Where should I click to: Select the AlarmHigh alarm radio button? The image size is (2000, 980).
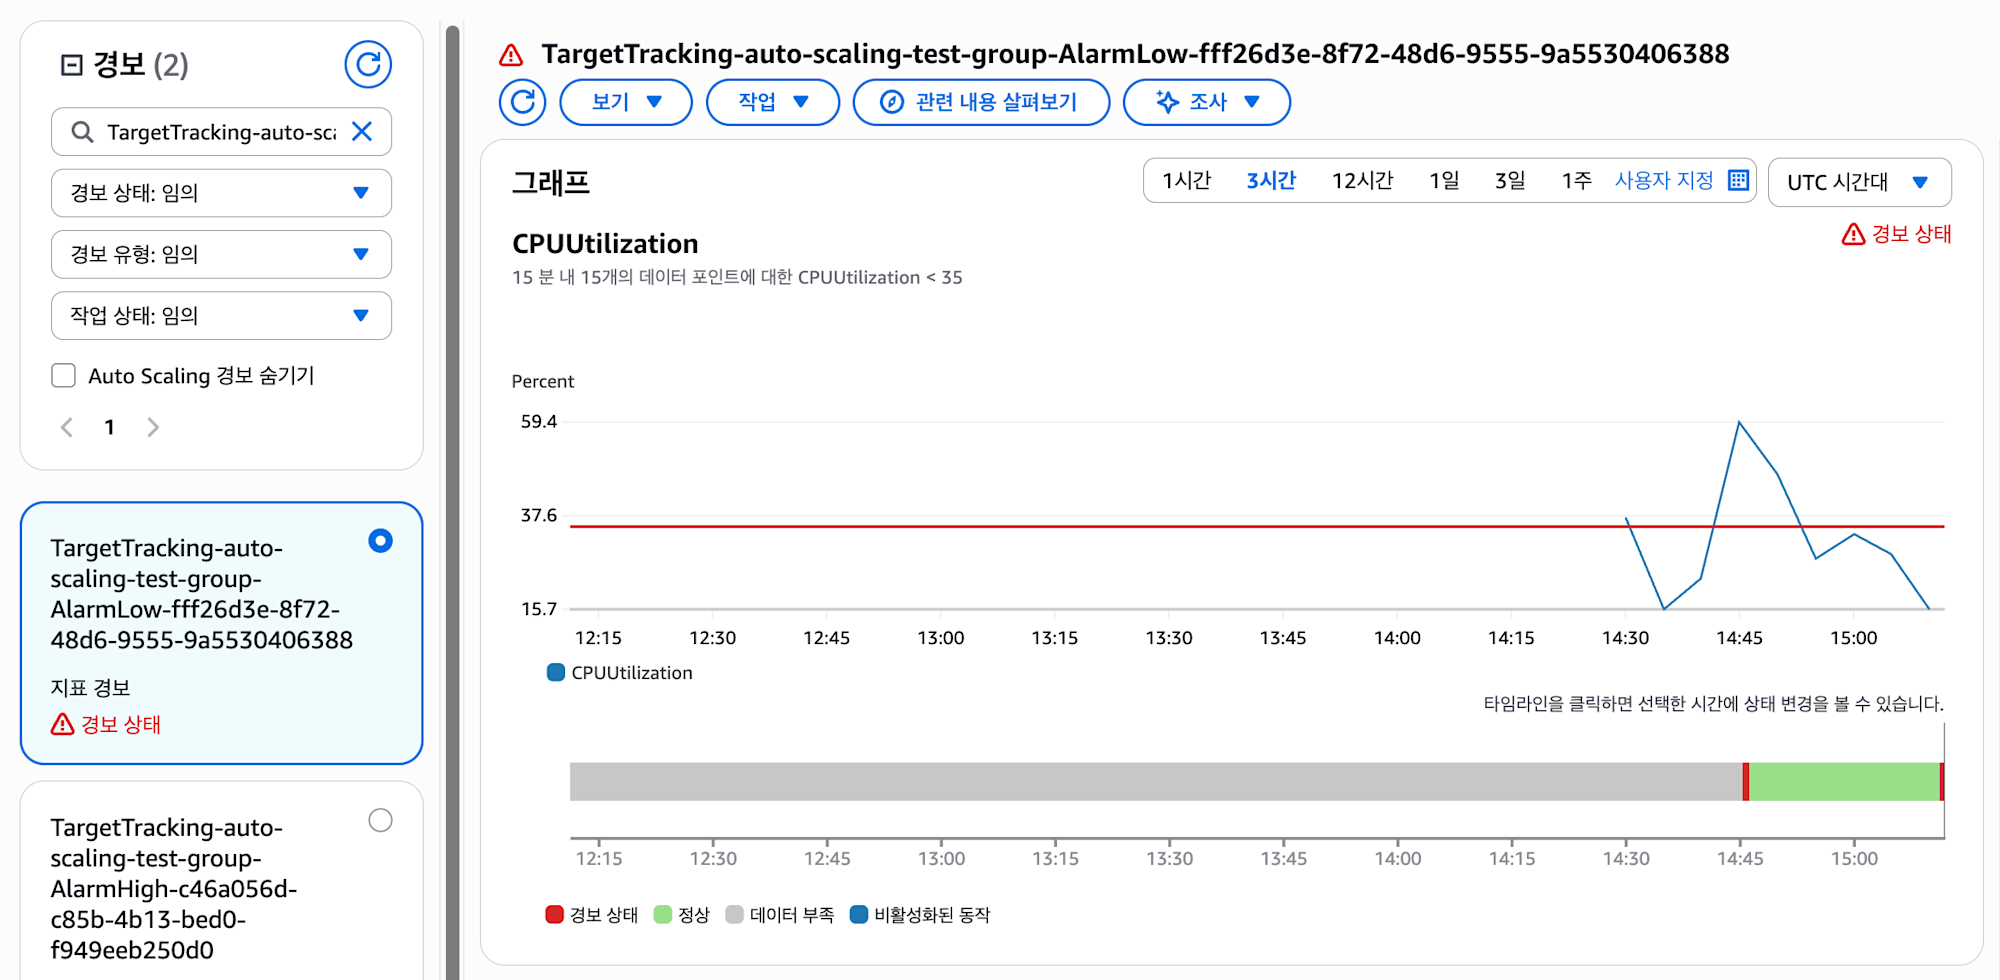(380, 820)
